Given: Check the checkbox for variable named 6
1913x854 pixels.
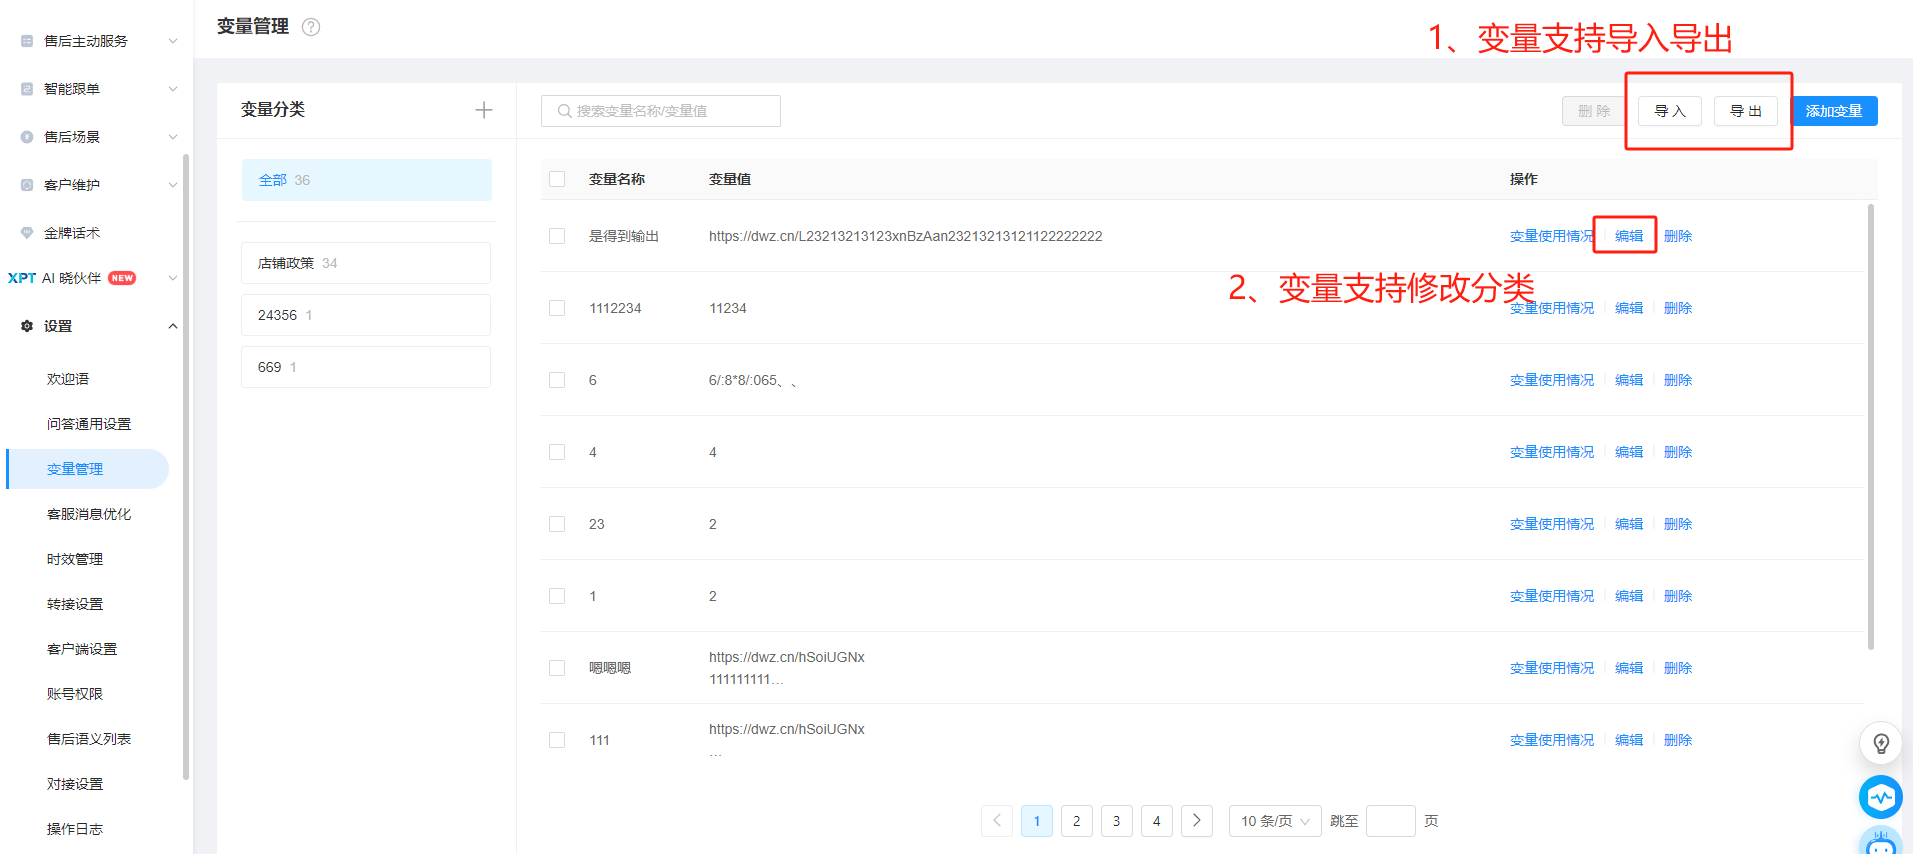Looking at the screenshot, I should point(557,380).
